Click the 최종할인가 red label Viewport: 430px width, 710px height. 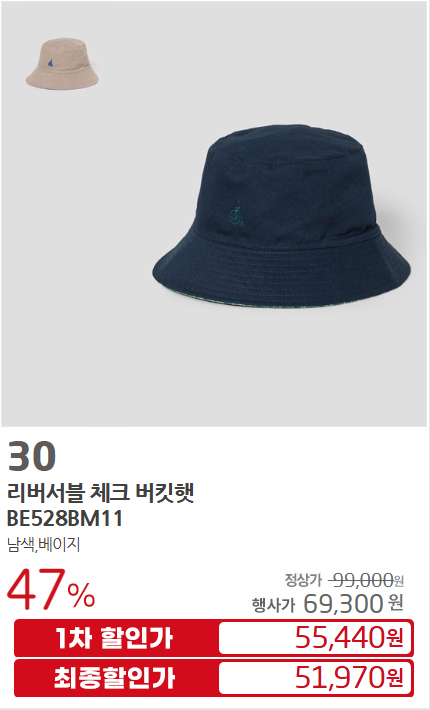tap(115, 678)
